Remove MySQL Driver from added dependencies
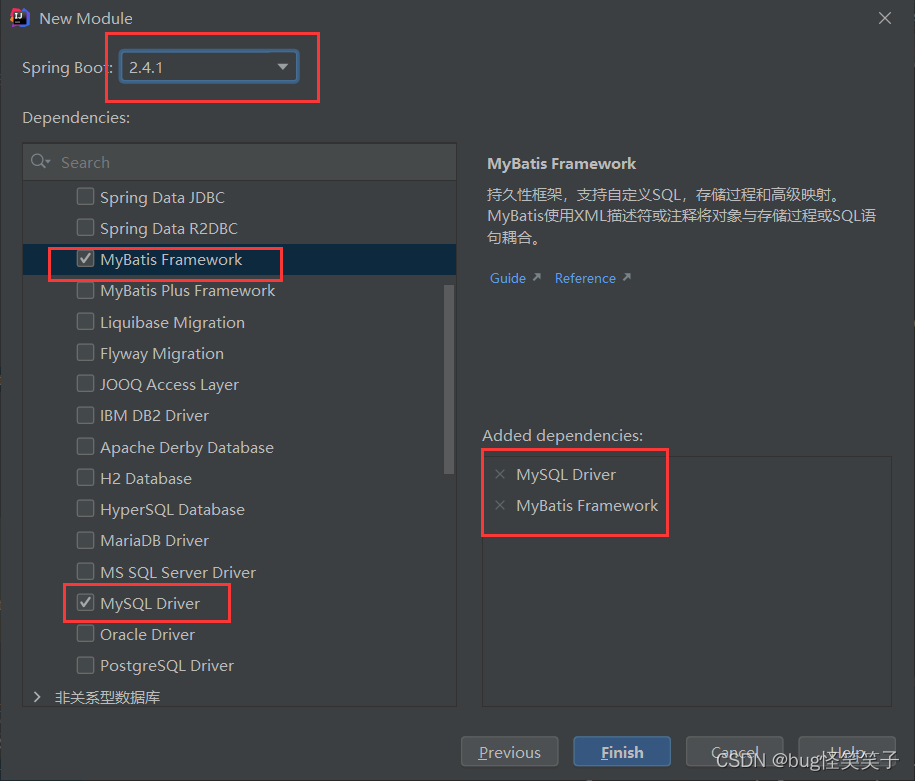The width and height of the screenshot is (915, 781). (x=500, y=474)
